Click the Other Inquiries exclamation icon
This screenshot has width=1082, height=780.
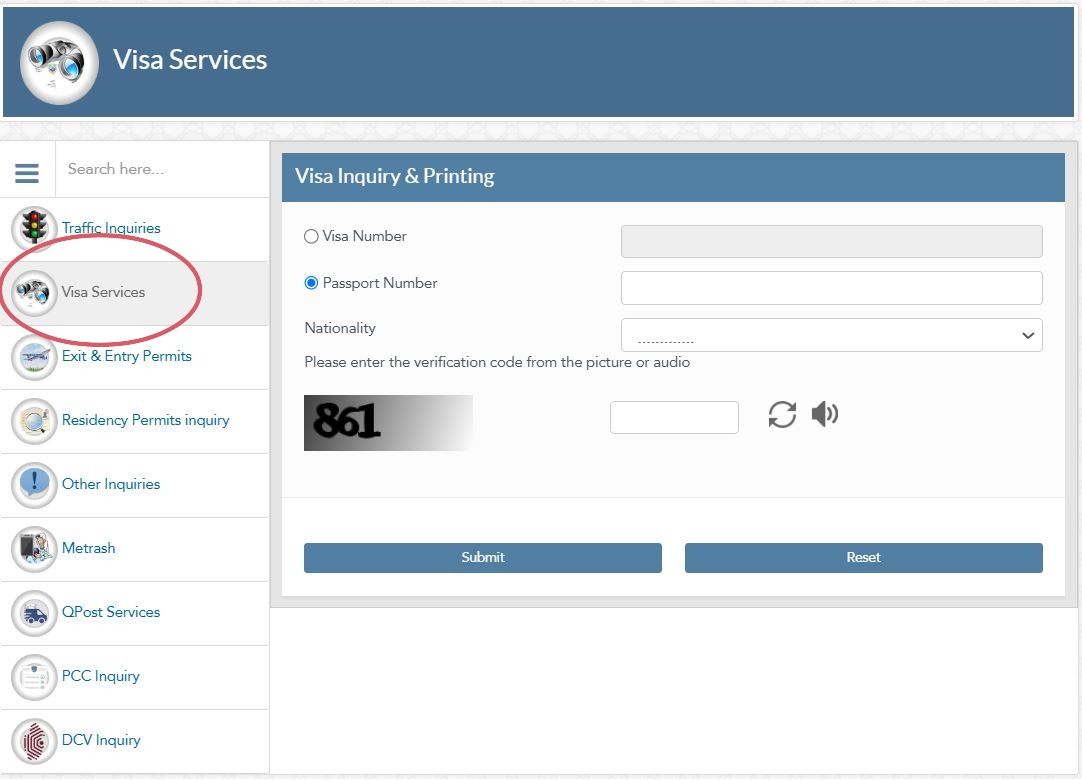[33, 484]
